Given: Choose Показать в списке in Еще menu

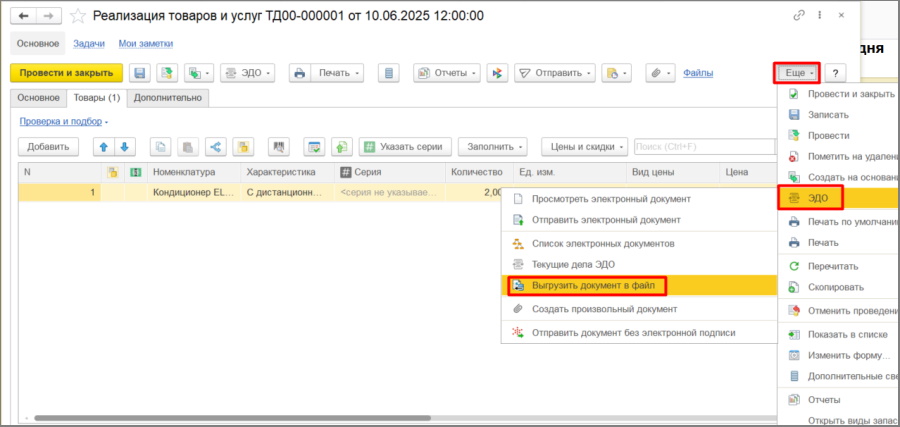Looking at the screenshot, I should click(839, 335).
